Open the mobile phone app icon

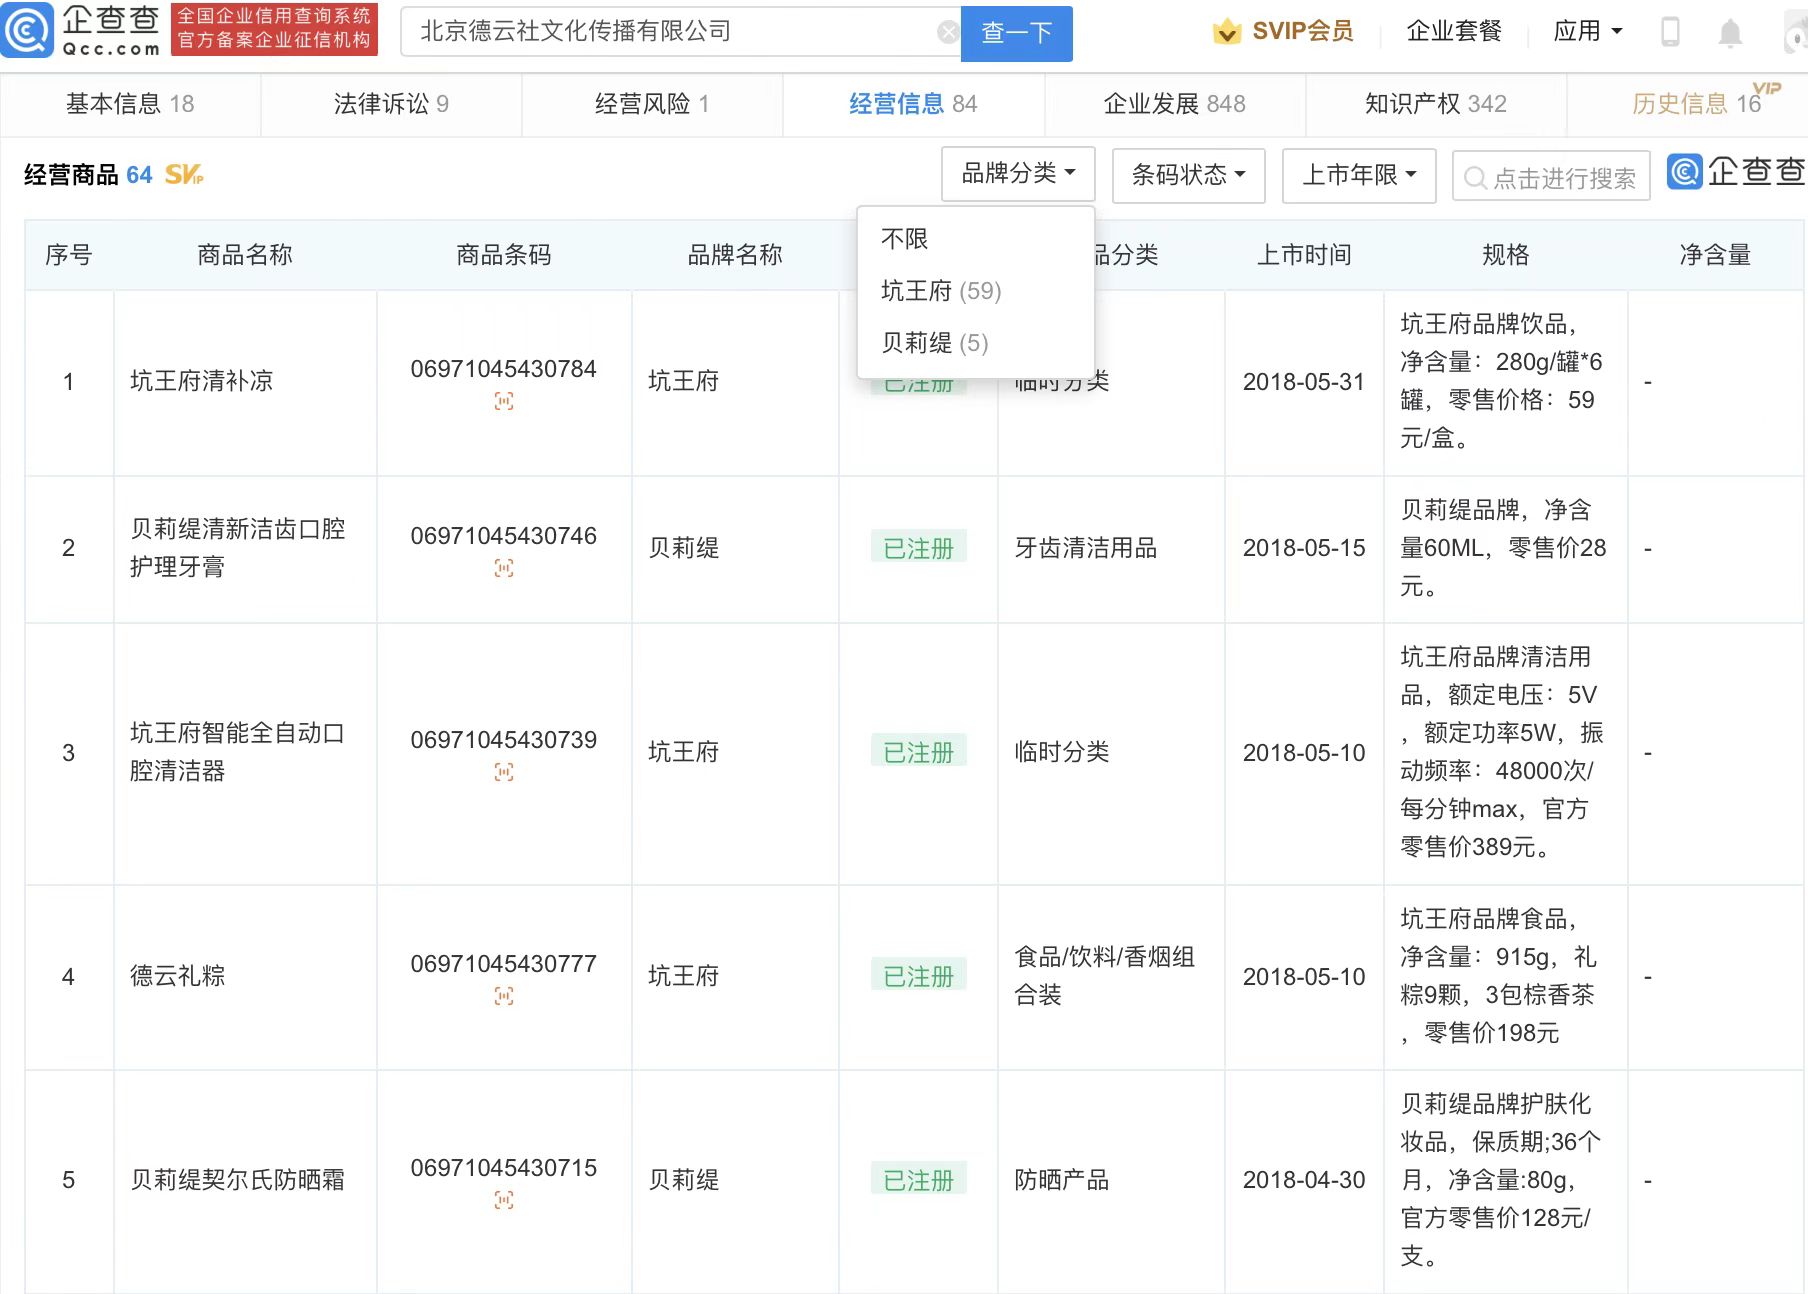click(x=1670, y=32)
